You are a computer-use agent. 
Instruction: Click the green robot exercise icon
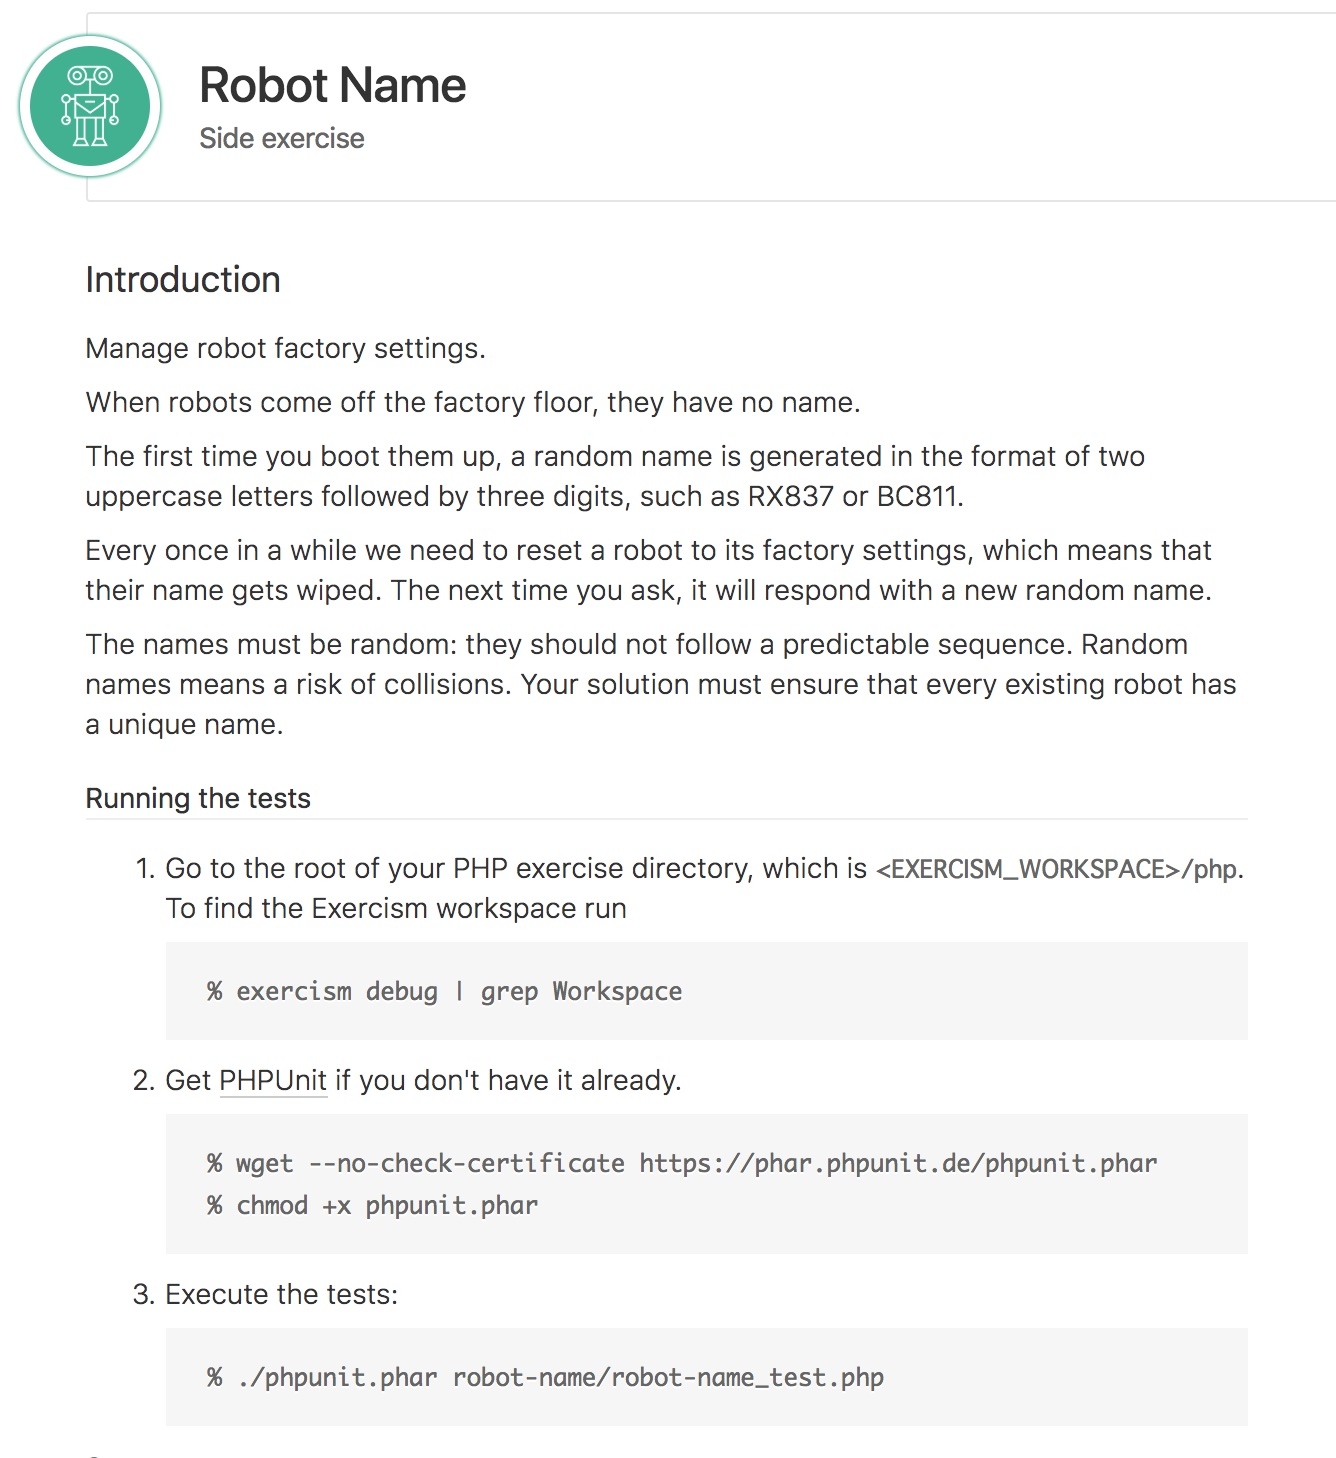(90, 106)
